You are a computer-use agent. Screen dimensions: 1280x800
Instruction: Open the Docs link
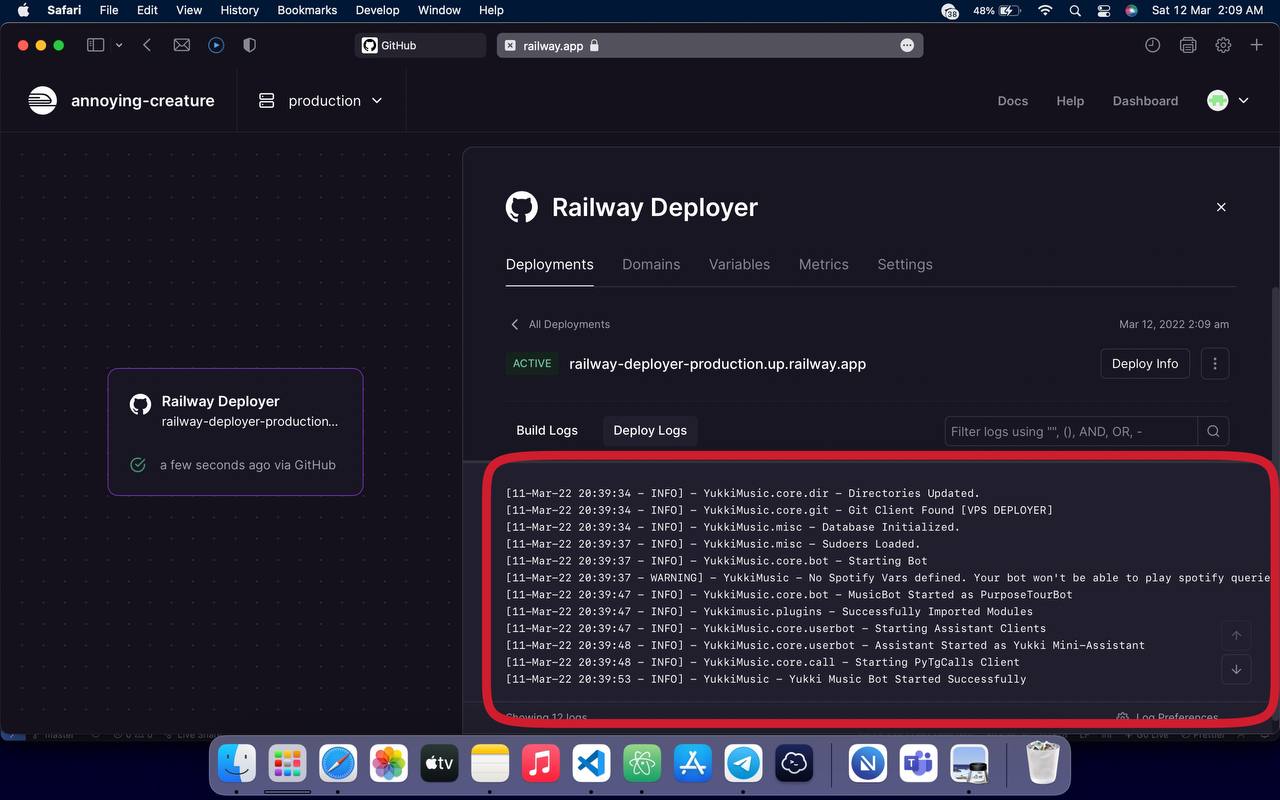[1013, 101]
